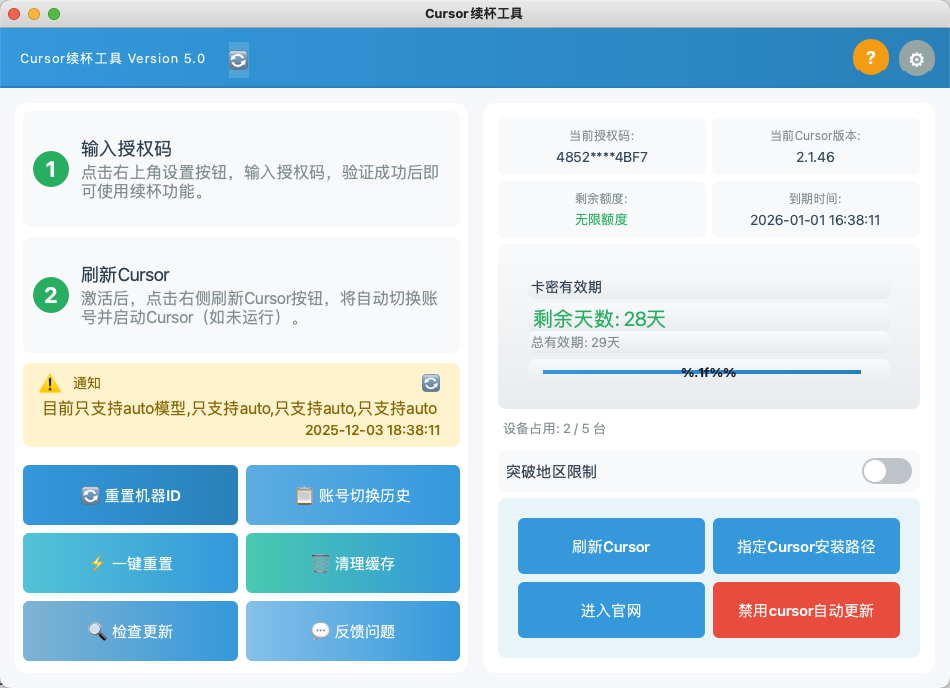This screenshot has height=688, width=950.
Task: Click the refresh icon in the title bar
Action: point(238,60)
